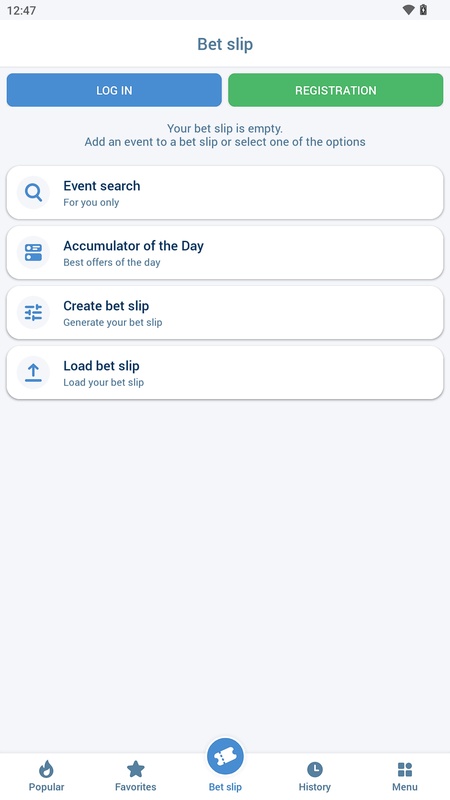Go to the Favorites tab label
Viewport: 450px width, 800px height.
(x=136, y=787)
